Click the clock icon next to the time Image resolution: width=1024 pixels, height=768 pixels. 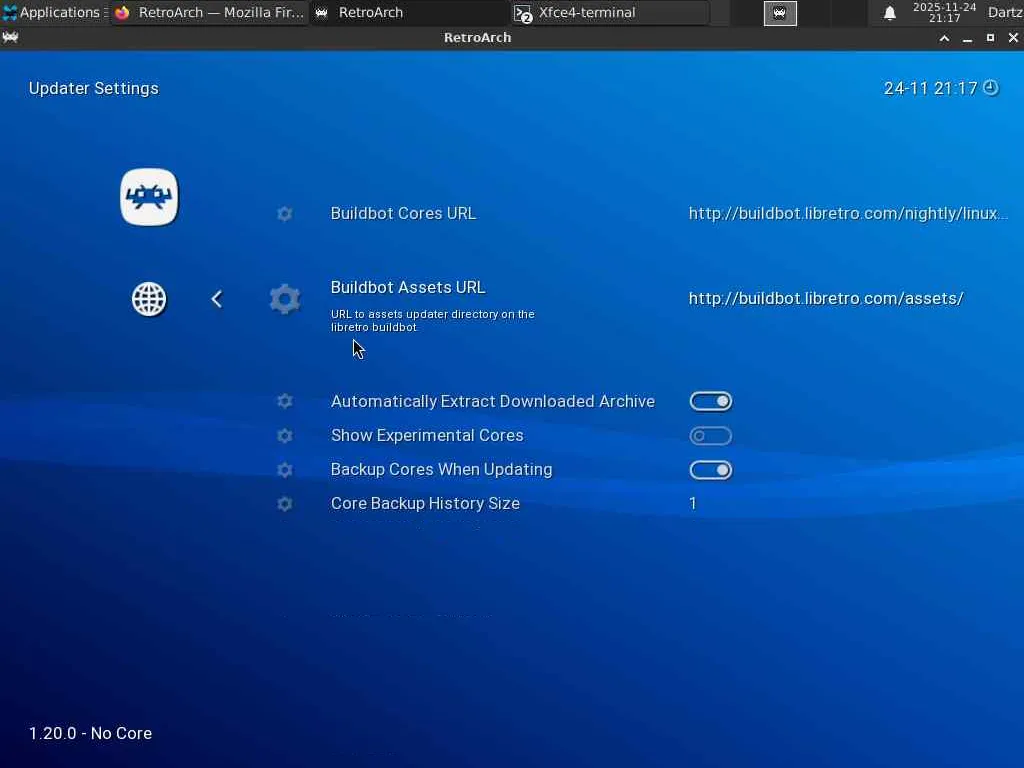(991, 88)
